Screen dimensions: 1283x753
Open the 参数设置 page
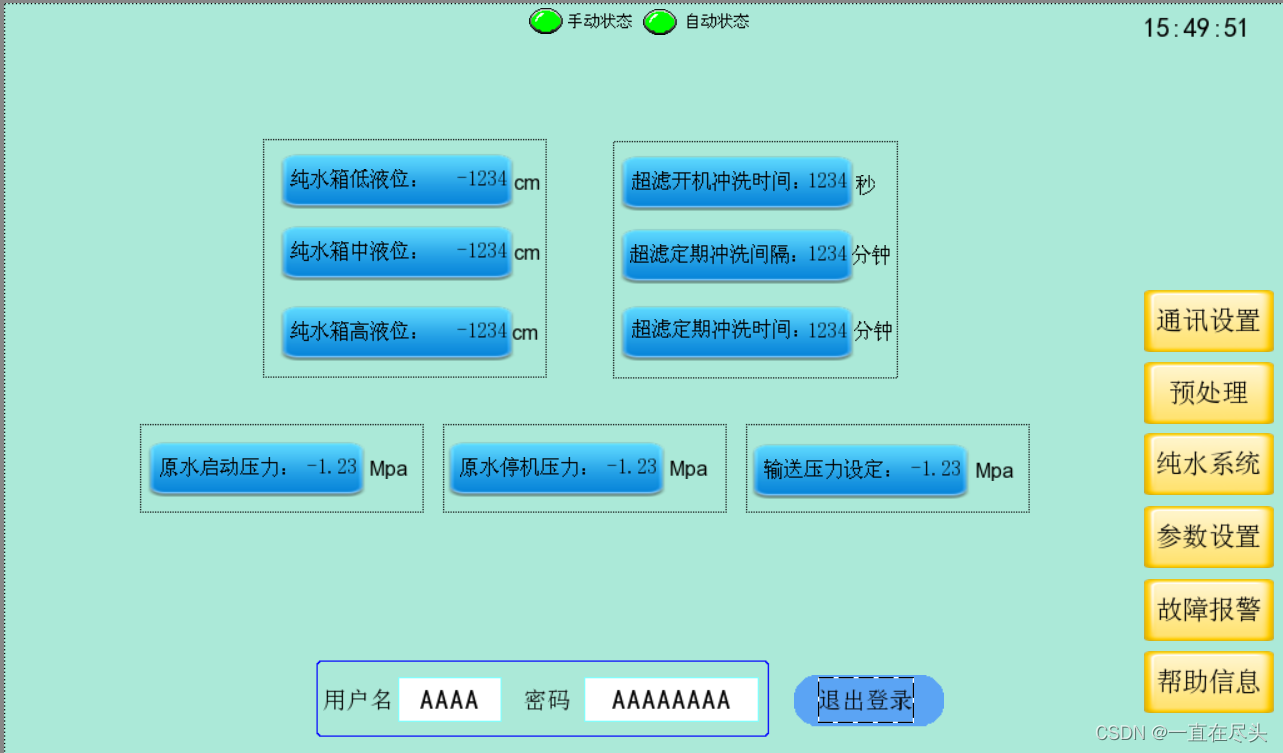(1208, 537)
